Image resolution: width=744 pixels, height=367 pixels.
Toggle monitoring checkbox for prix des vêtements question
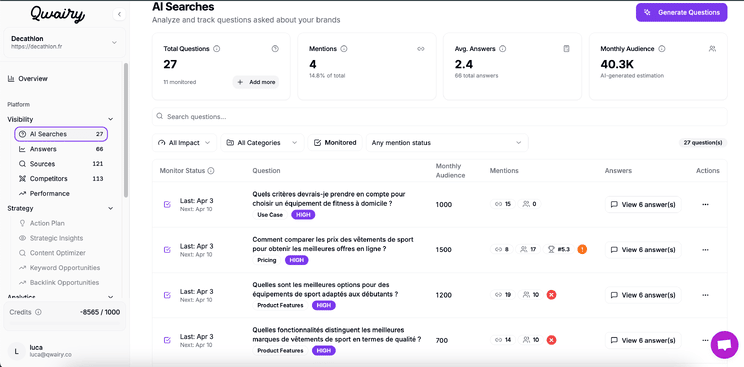click(167, 250)
